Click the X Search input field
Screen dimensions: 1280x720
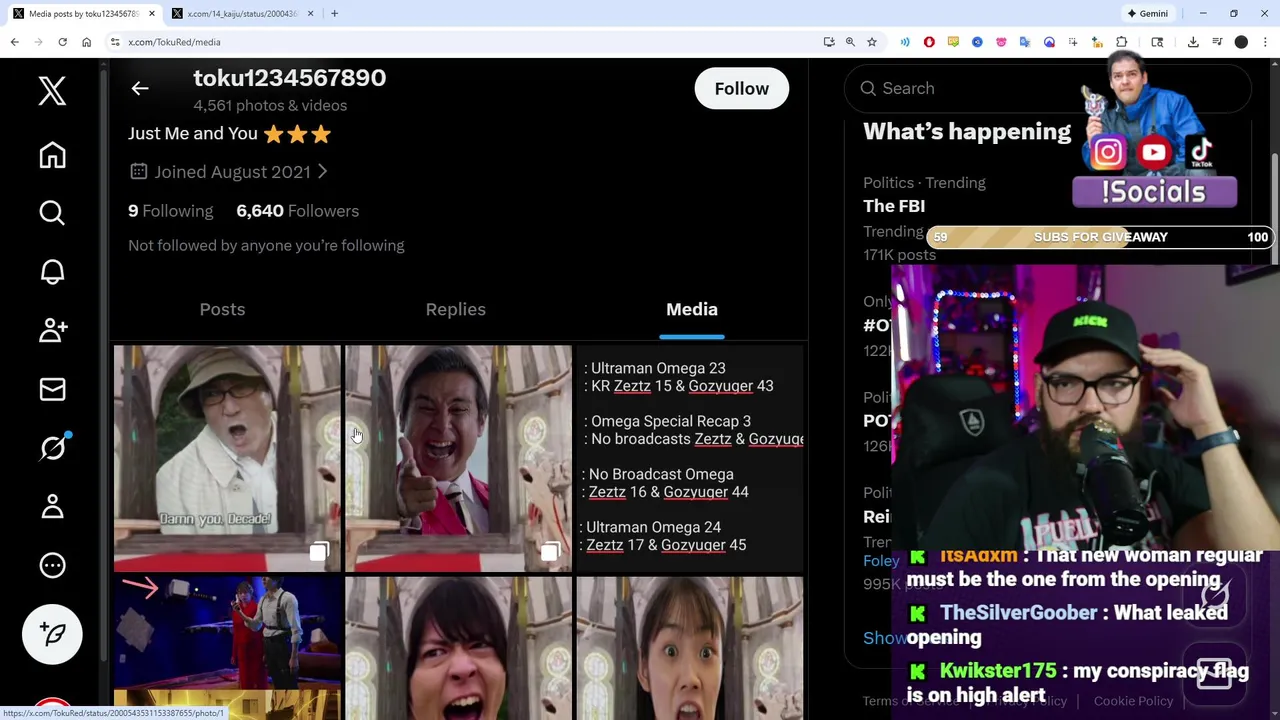[x=1048, y=88]
